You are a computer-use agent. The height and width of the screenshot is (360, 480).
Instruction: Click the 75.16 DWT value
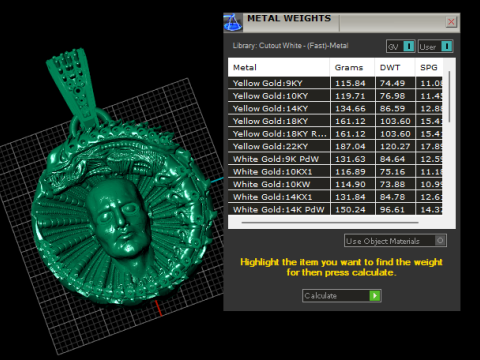[392, 172]
